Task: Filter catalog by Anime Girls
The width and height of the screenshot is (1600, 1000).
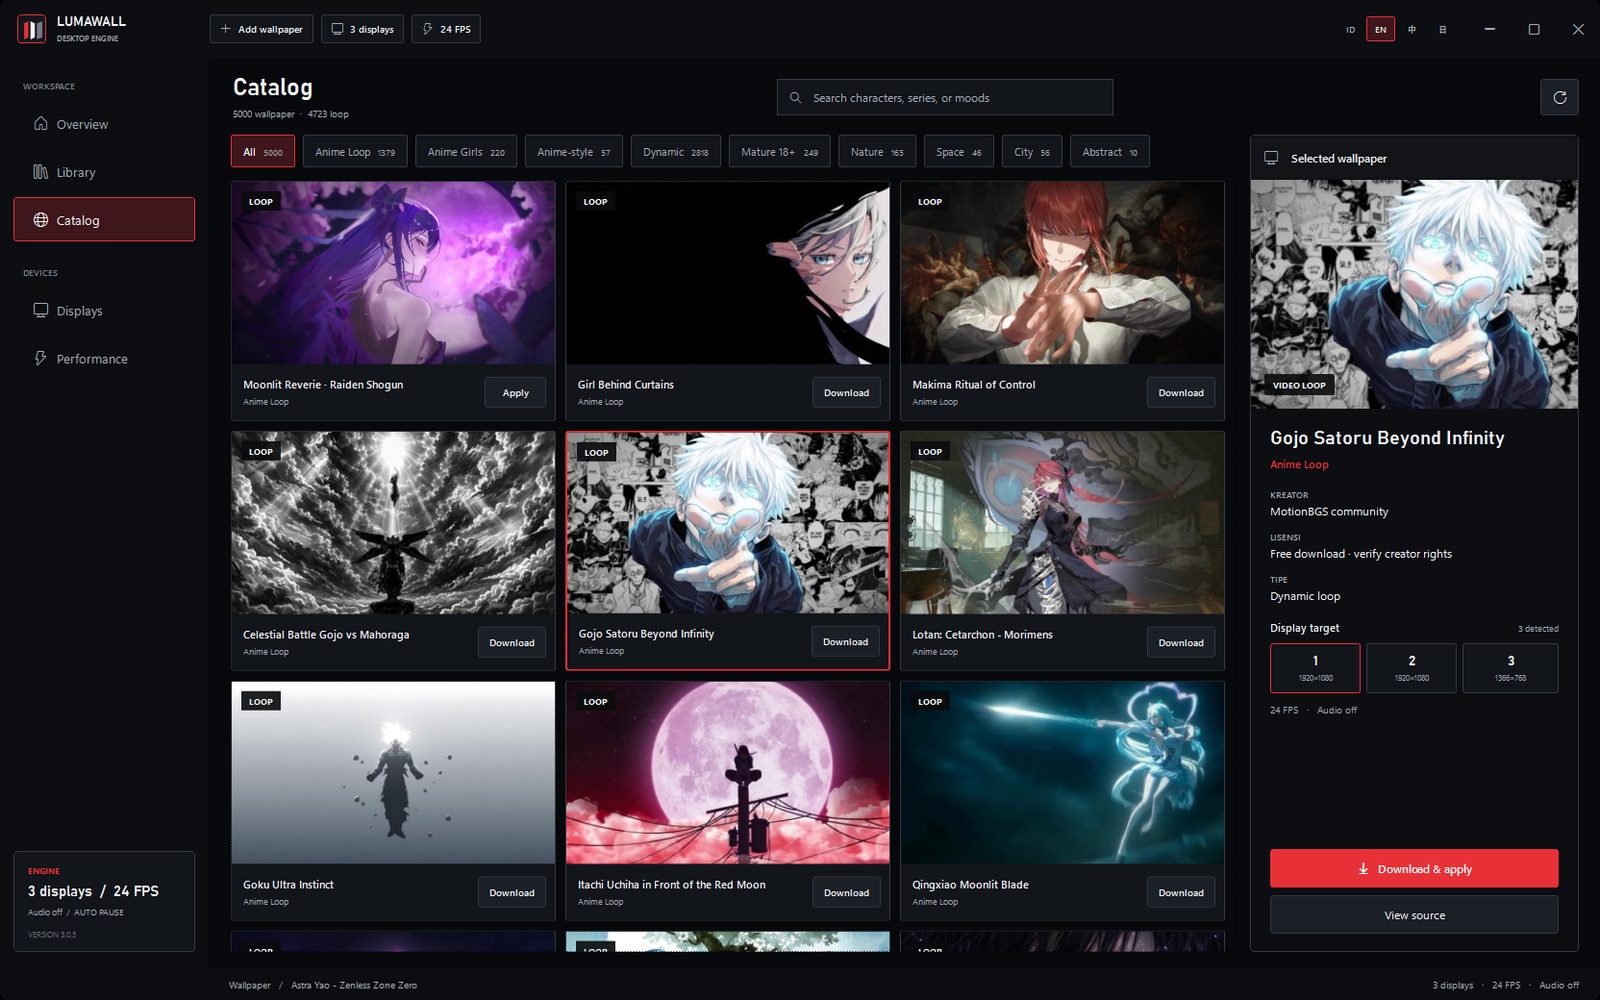Action: pos(466,152)
